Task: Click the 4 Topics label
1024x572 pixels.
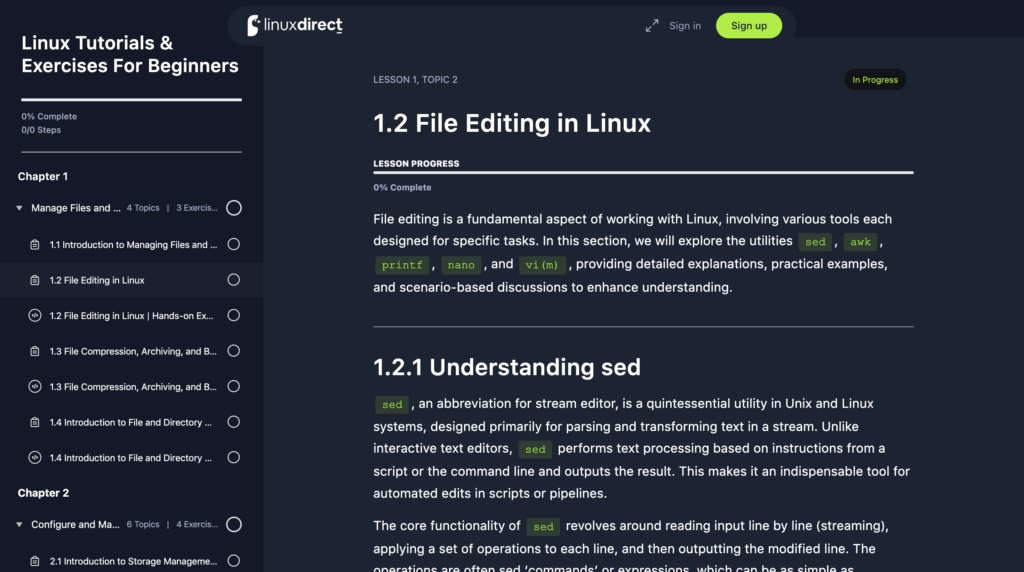Action: (143, 208)
